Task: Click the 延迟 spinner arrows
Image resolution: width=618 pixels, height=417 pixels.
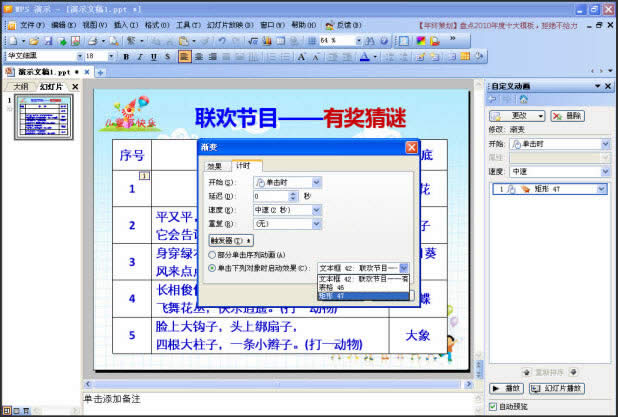Action: pyautogui.click(x=296, y=196)
